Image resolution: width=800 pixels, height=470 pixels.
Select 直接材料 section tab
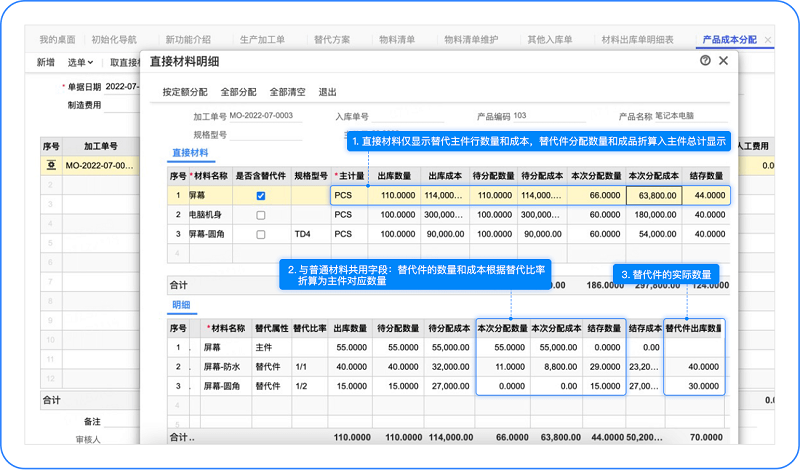point(190,153)
